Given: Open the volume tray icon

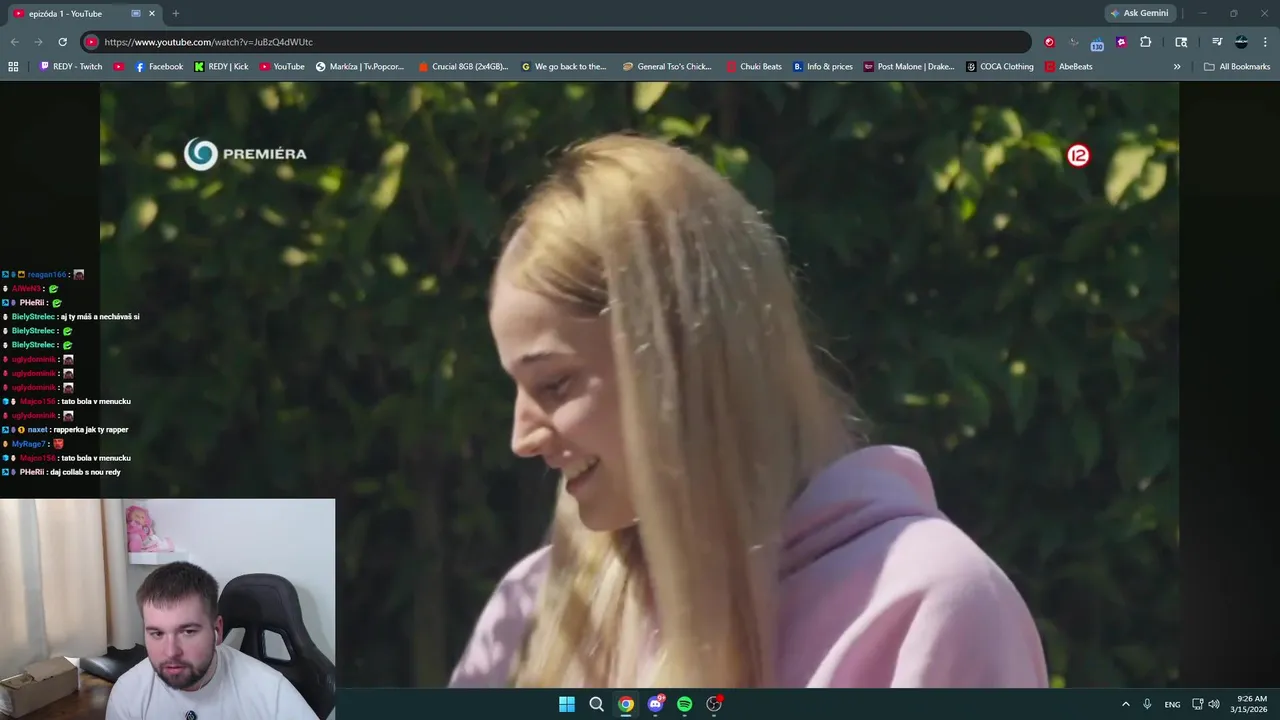Looking at the screenshot, I should tap(1214, 704).
